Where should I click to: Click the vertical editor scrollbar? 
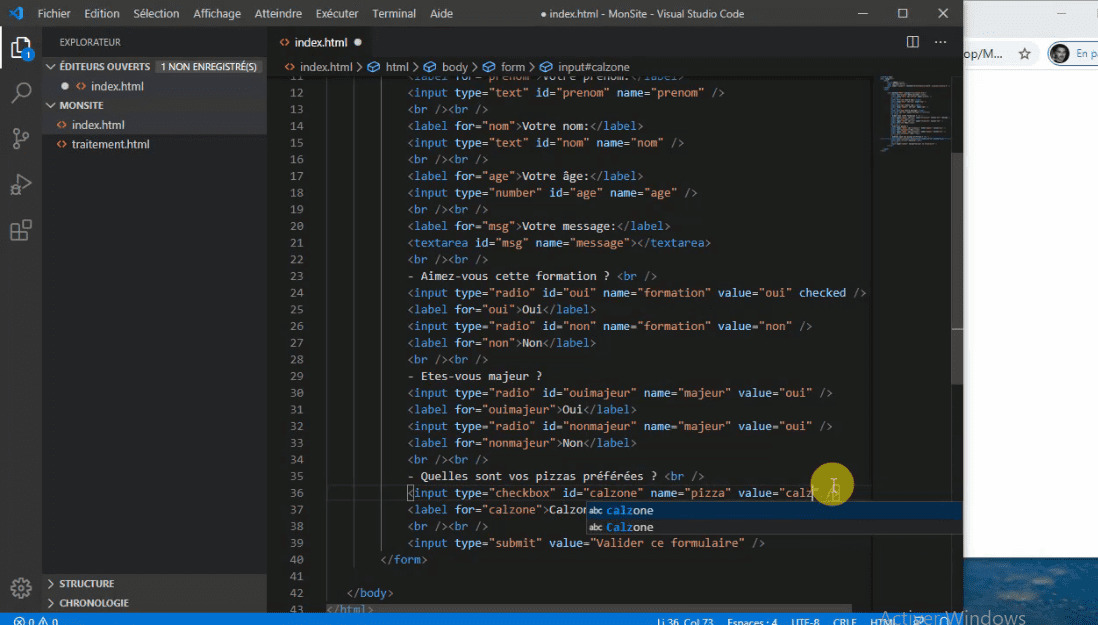click(x=957, y=268)
